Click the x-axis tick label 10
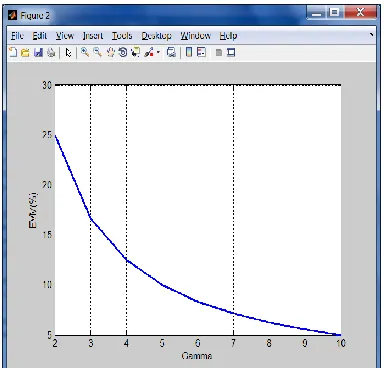 click(x=341, y=343)
